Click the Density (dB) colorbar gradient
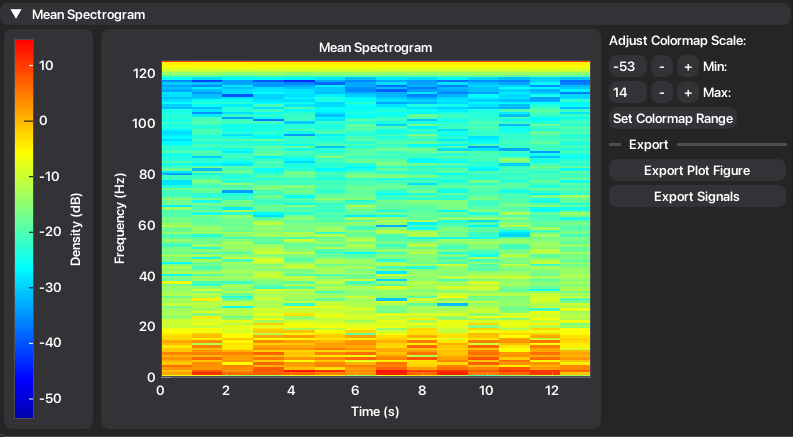The height and width of the screenshot is (437, 793). pos(24,229)
